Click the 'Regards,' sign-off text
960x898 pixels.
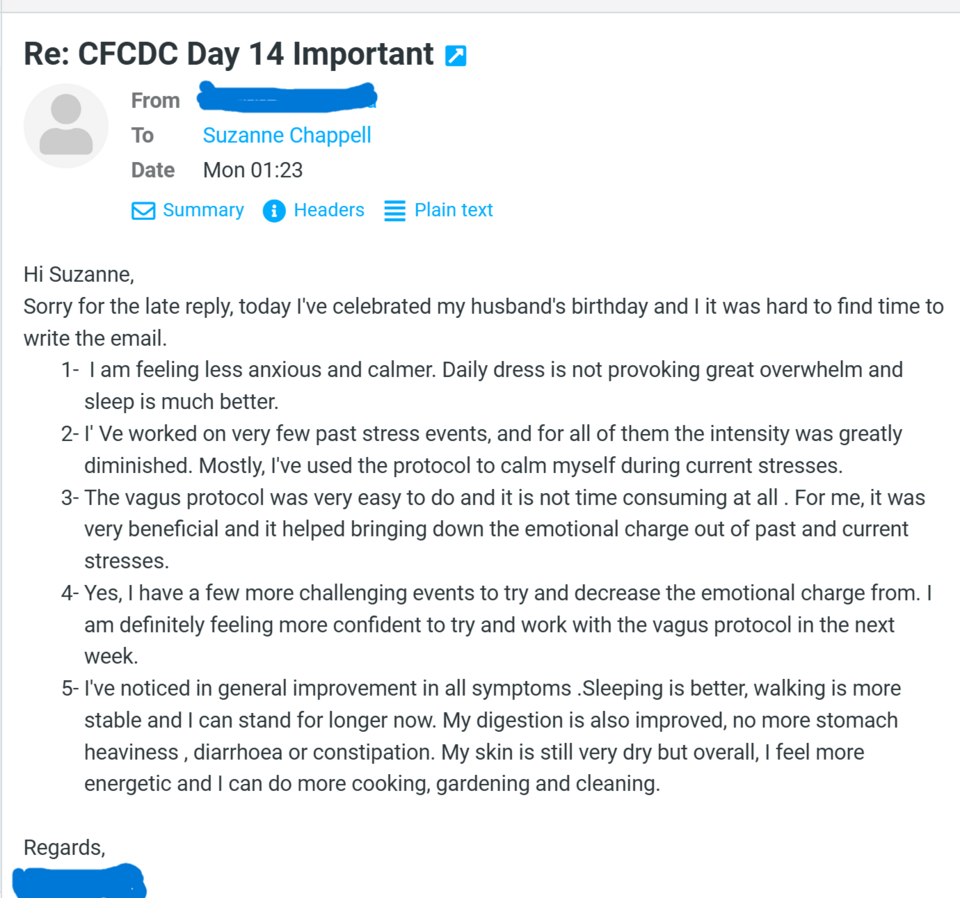pyautogui.click(x=64, y=848)
